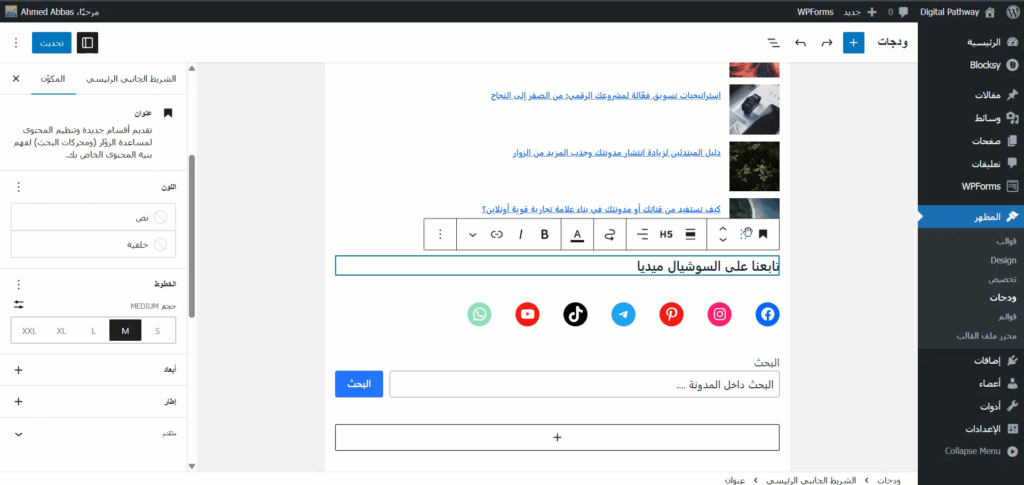Screen dimensions: 1024x485
Task: Click the H5 heading level button
Action: click(x=666, y=234)
